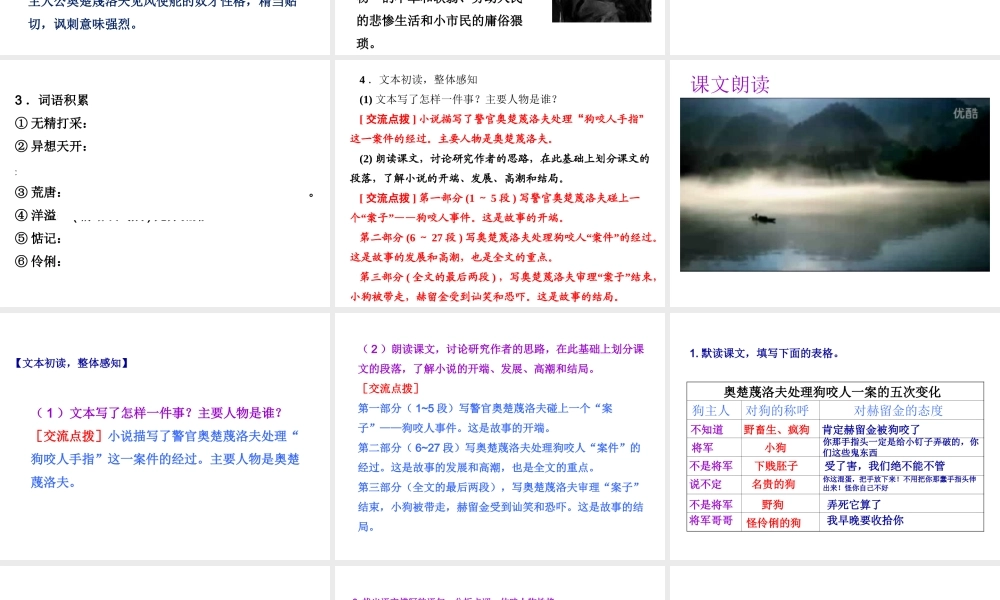Select the cell 肯定赫留金被狗咬了

pyautogui.click(x=871, y=430)
